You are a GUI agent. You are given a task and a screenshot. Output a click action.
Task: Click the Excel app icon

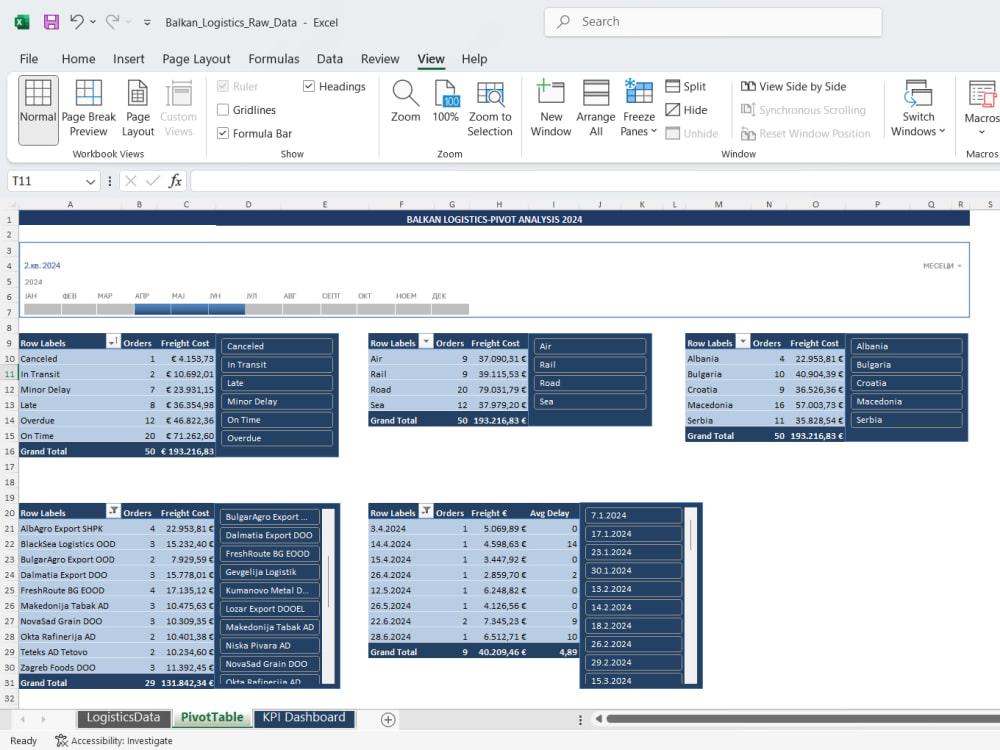[22, 22]
